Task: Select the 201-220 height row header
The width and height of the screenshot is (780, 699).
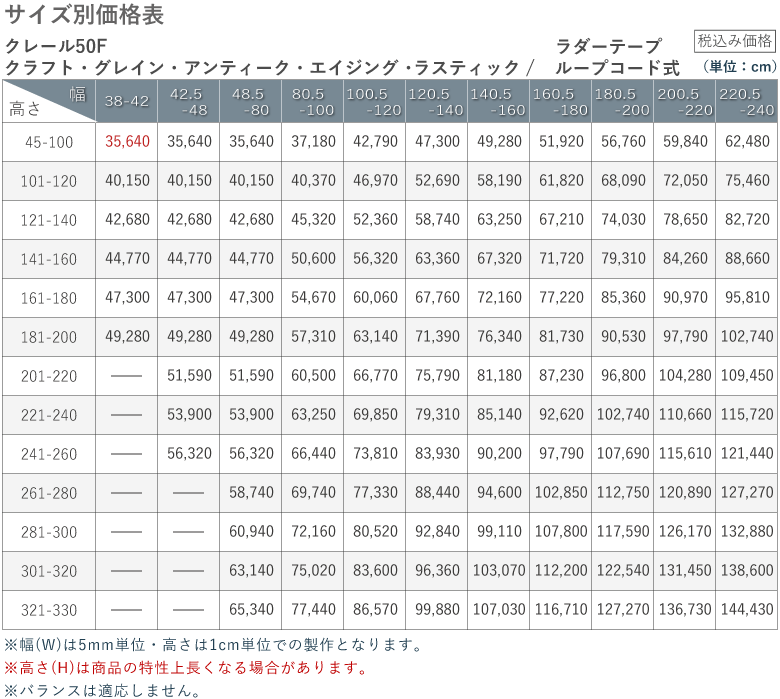Action: 49,376
